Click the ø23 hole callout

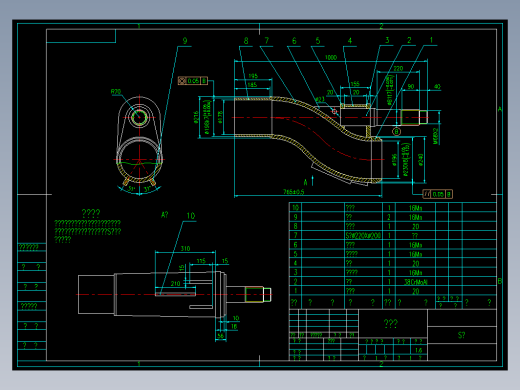(x=320, y=99)
